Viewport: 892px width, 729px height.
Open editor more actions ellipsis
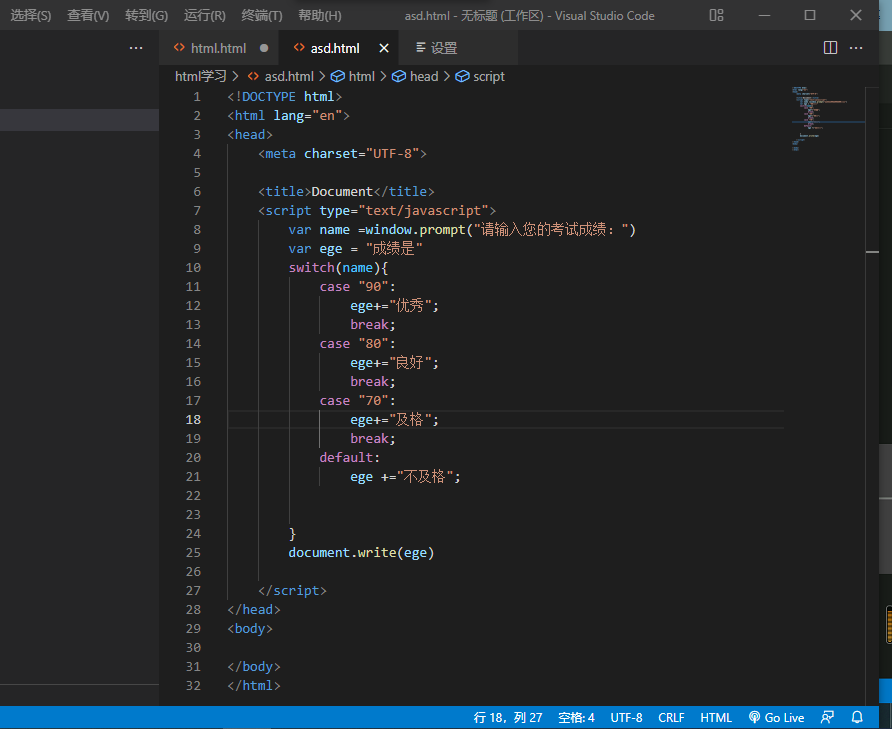[856, 48]
